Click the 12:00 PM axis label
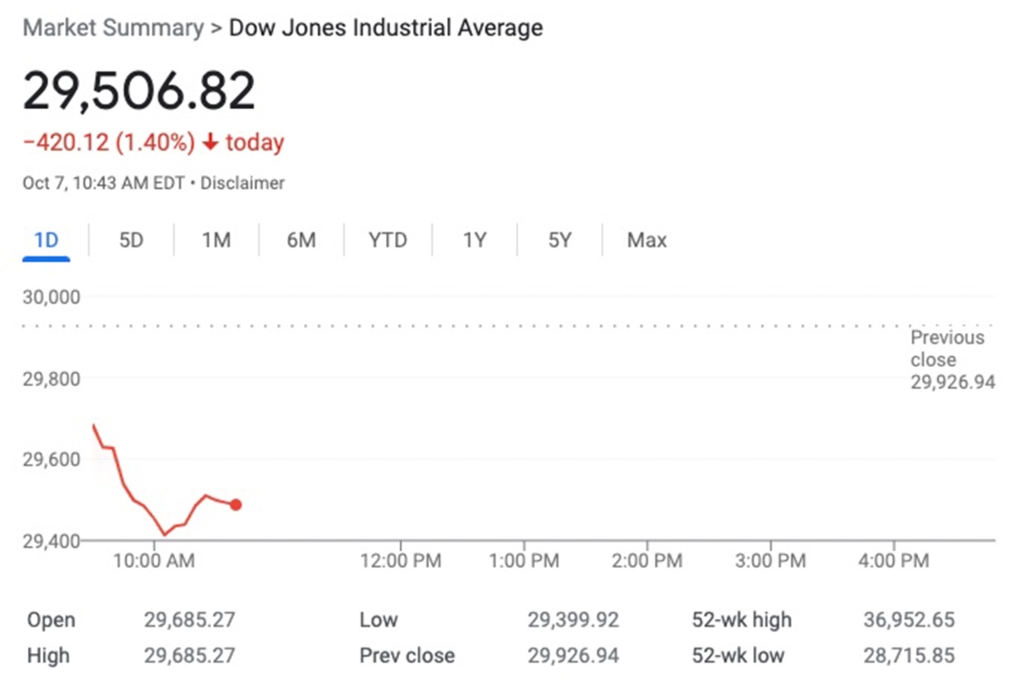 coord(400,561)
